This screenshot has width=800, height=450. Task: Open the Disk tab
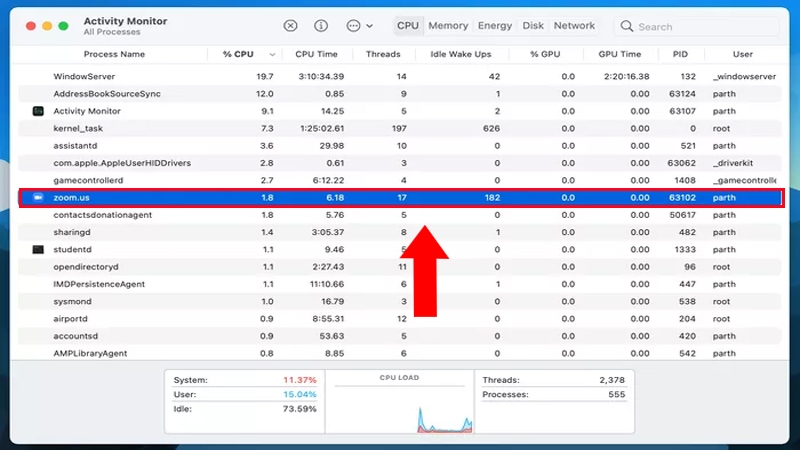point(534,26)
